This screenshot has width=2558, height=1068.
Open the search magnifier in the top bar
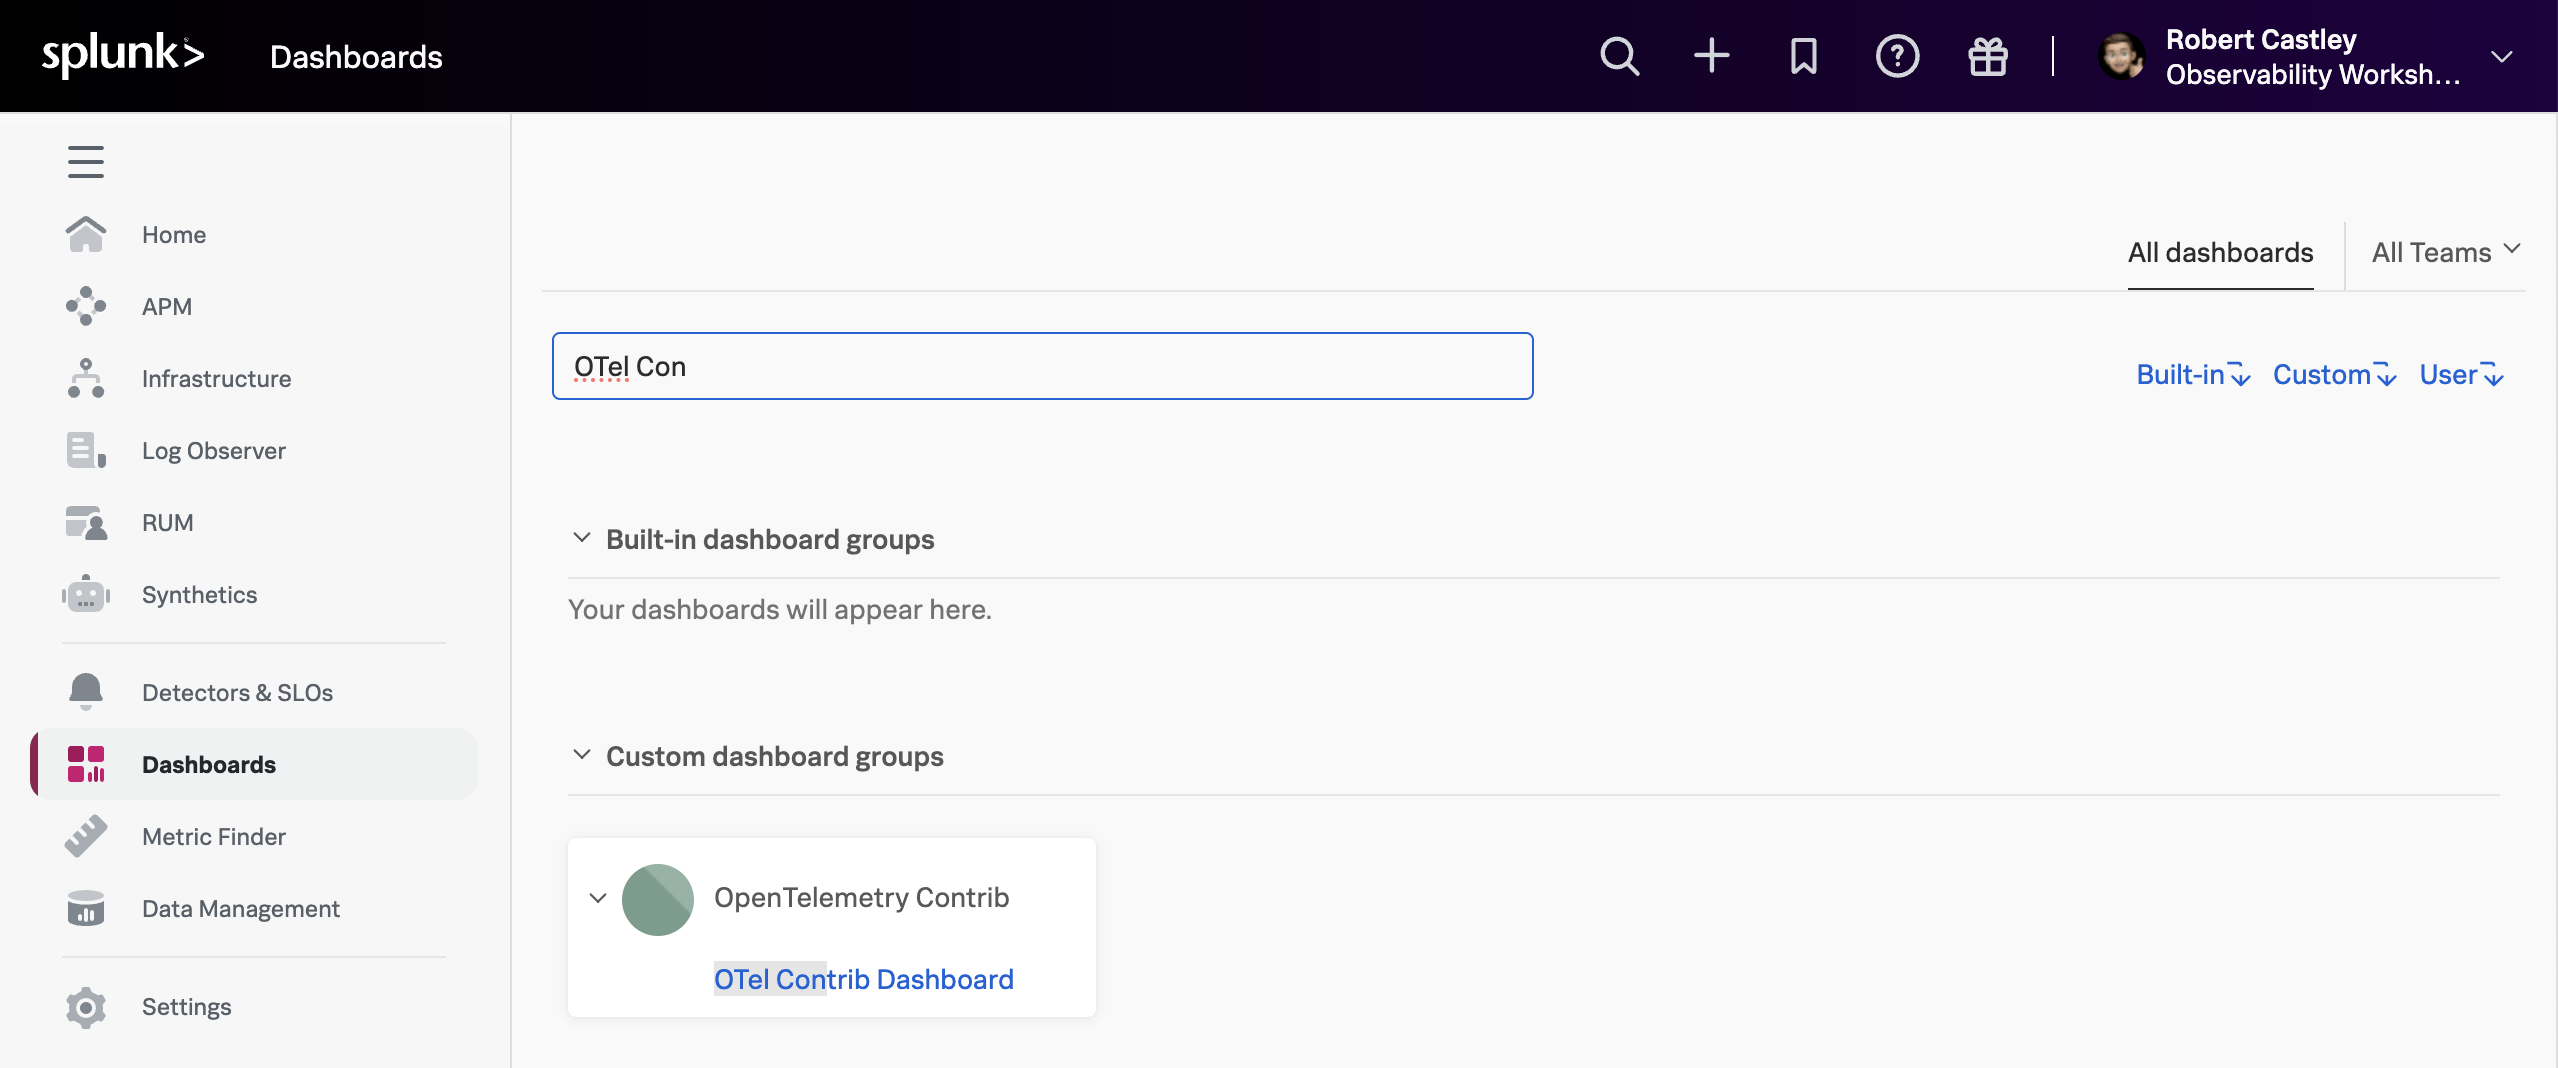click(1618, 56)
